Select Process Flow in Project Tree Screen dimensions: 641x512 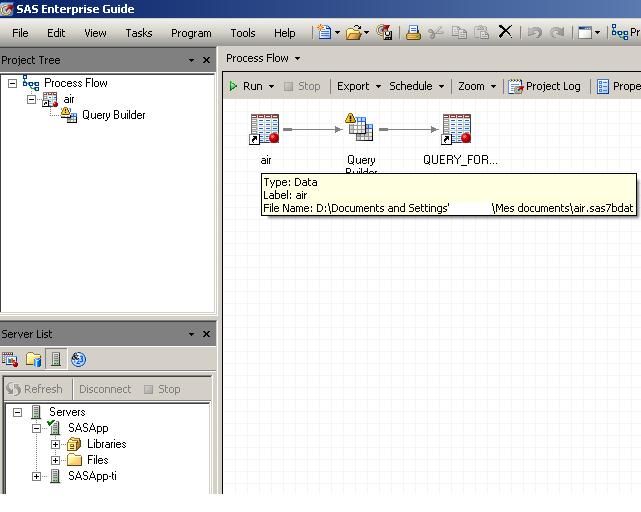(x=76, y=83)
